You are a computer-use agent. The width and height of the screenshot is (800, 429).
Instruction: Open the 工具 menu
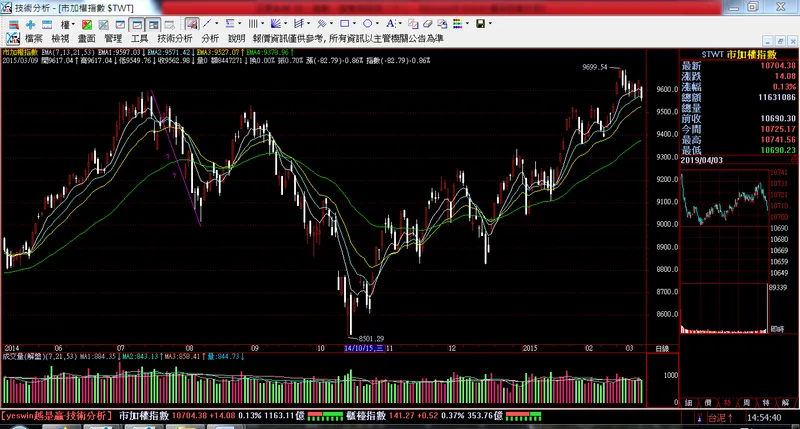(139, 38)
